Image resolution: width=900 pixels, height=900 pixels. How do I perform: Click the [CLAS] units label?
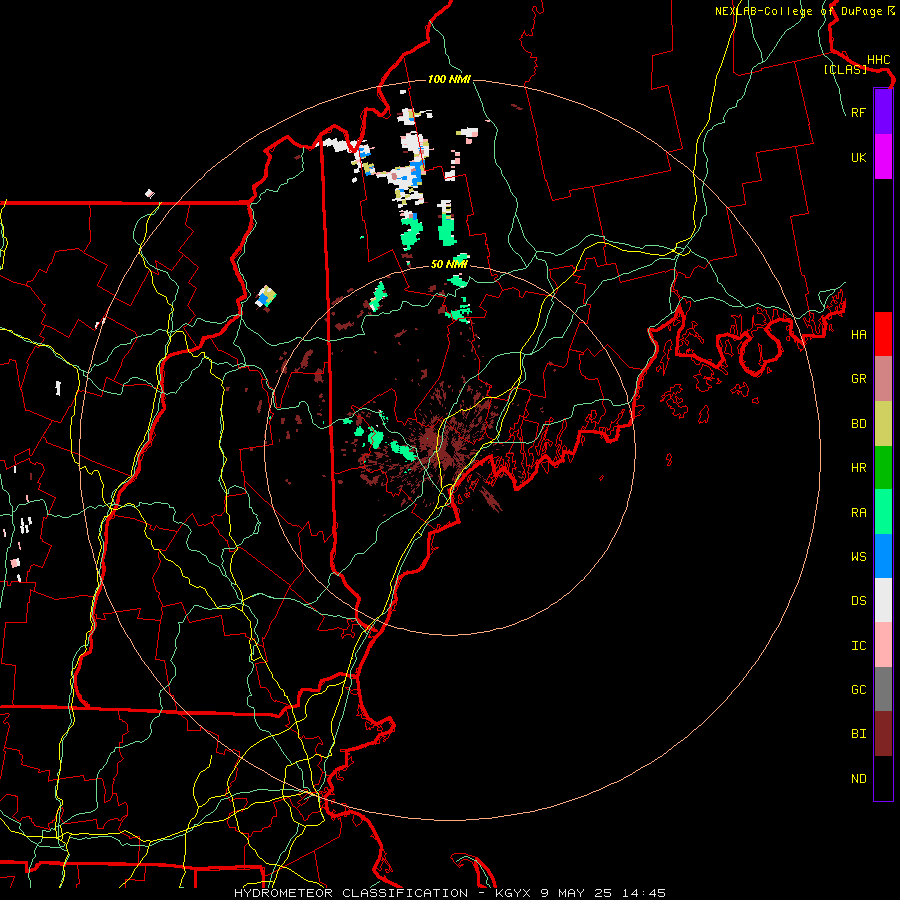pyautogui.click(x=845, y=69)
